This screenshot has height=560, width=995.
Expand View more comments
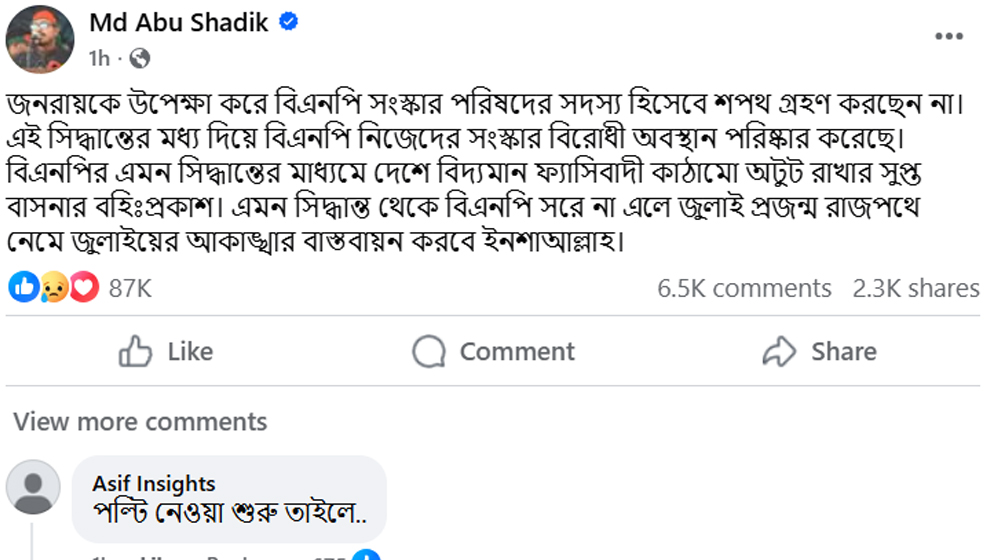(140, 421)
